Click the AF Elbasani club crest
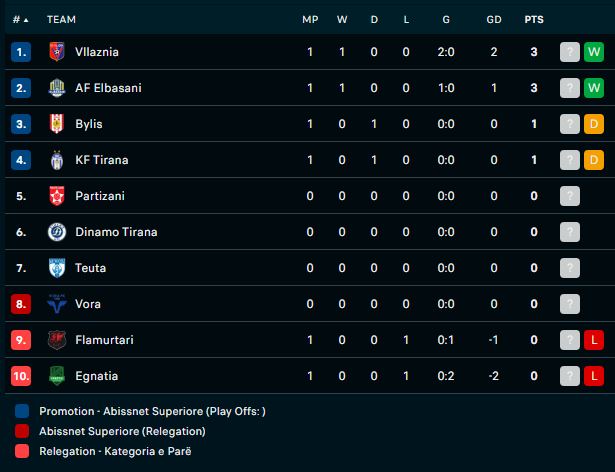 (56, 88)
